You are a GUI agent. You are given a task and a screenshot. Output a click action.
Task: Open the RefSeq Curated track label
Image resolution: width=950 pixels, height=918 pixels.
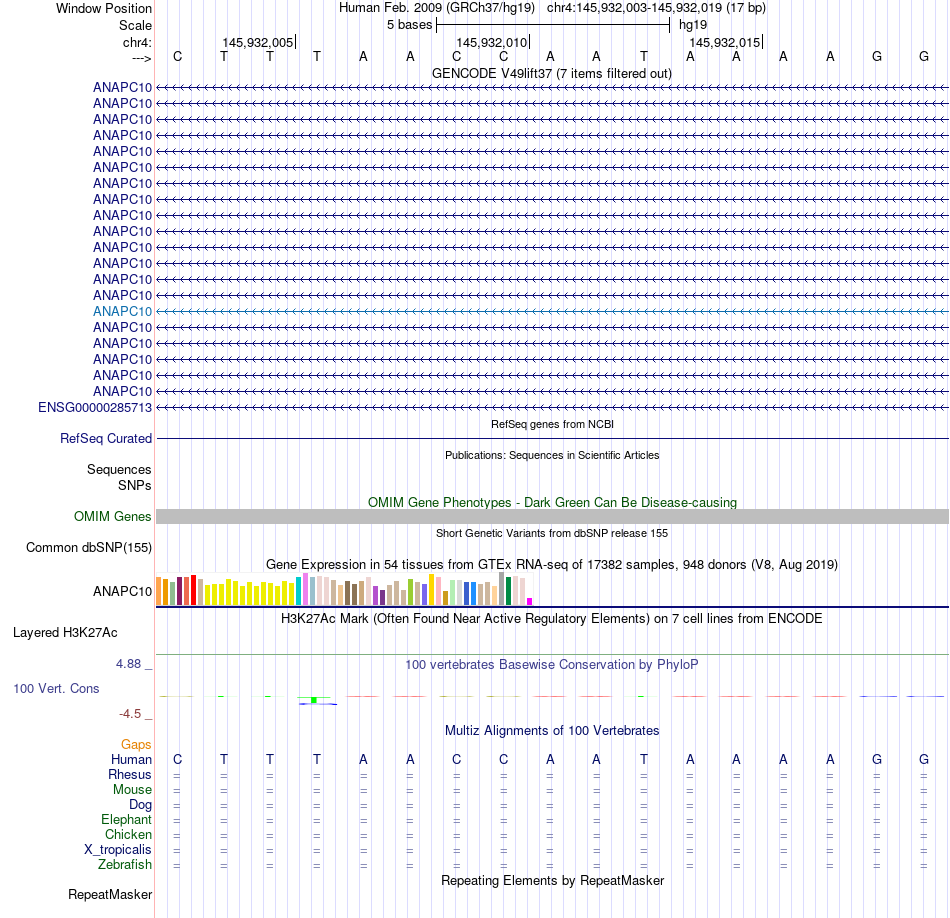[106, 438]
